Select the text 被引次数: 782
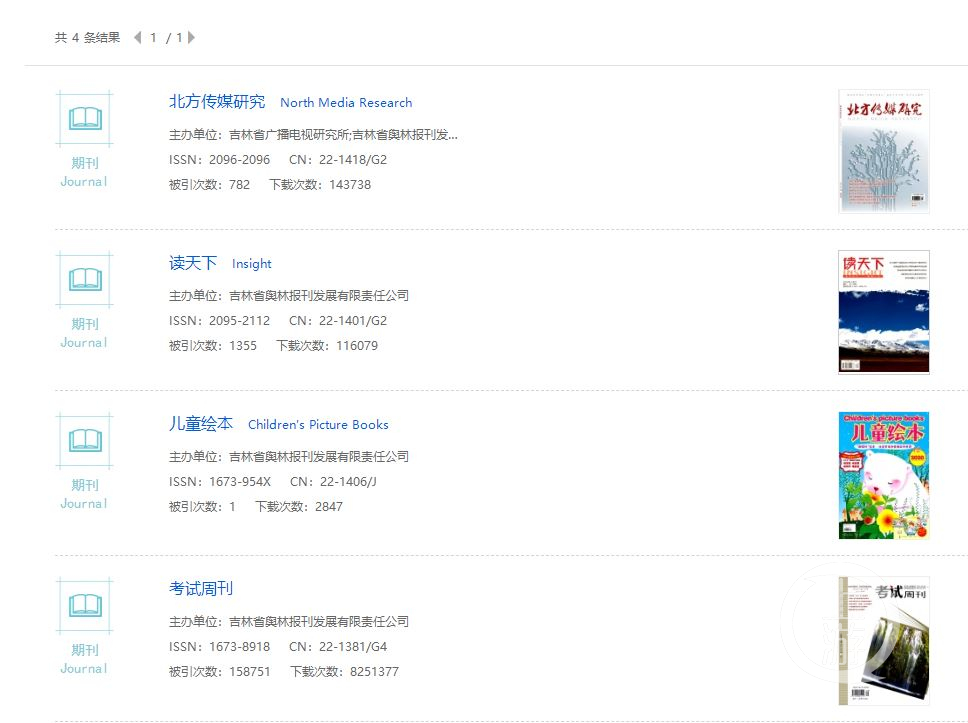This screenshot has width=968, height=723. pyautogui.click(x=209, y=185)
